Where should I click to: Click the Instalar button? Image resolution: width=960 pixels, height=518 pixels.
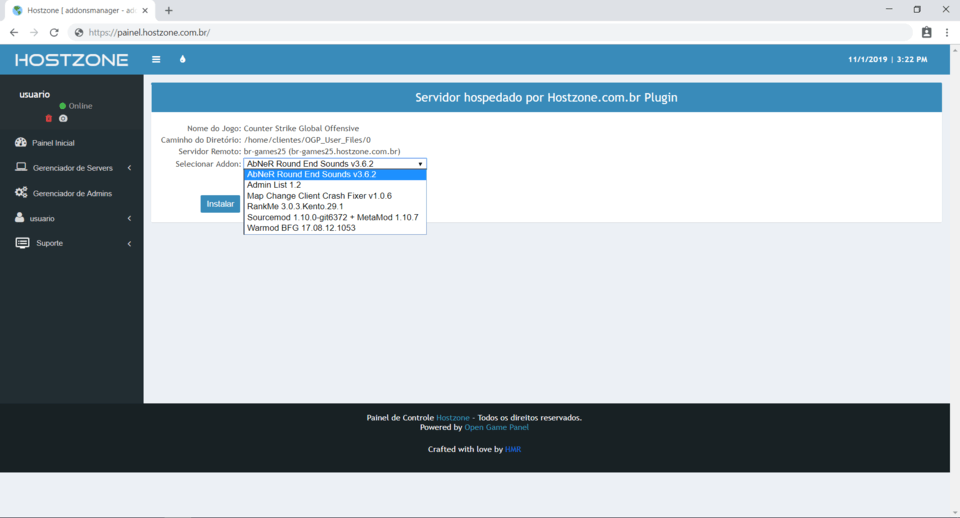pyautogui.click(x=220, y=204)
